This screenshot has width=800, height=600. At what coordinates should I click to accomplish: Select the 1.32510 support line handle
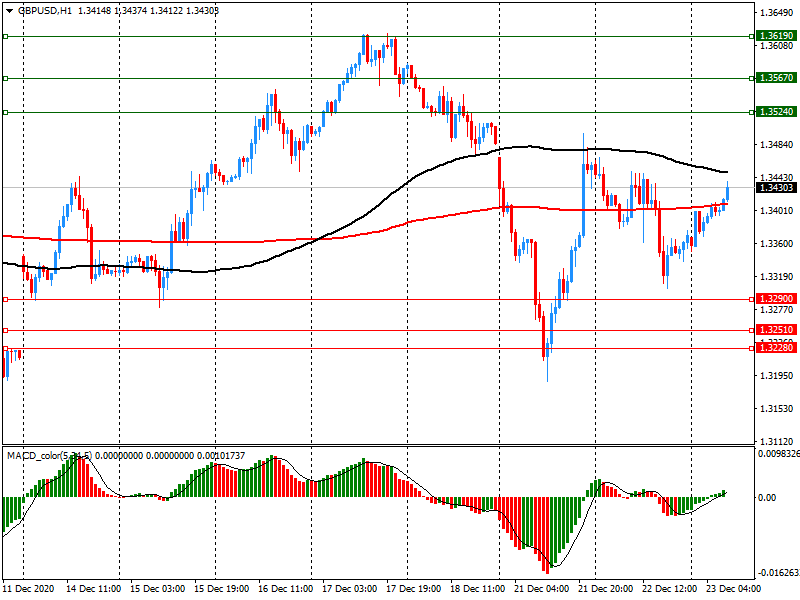click(x=5, y=330)
